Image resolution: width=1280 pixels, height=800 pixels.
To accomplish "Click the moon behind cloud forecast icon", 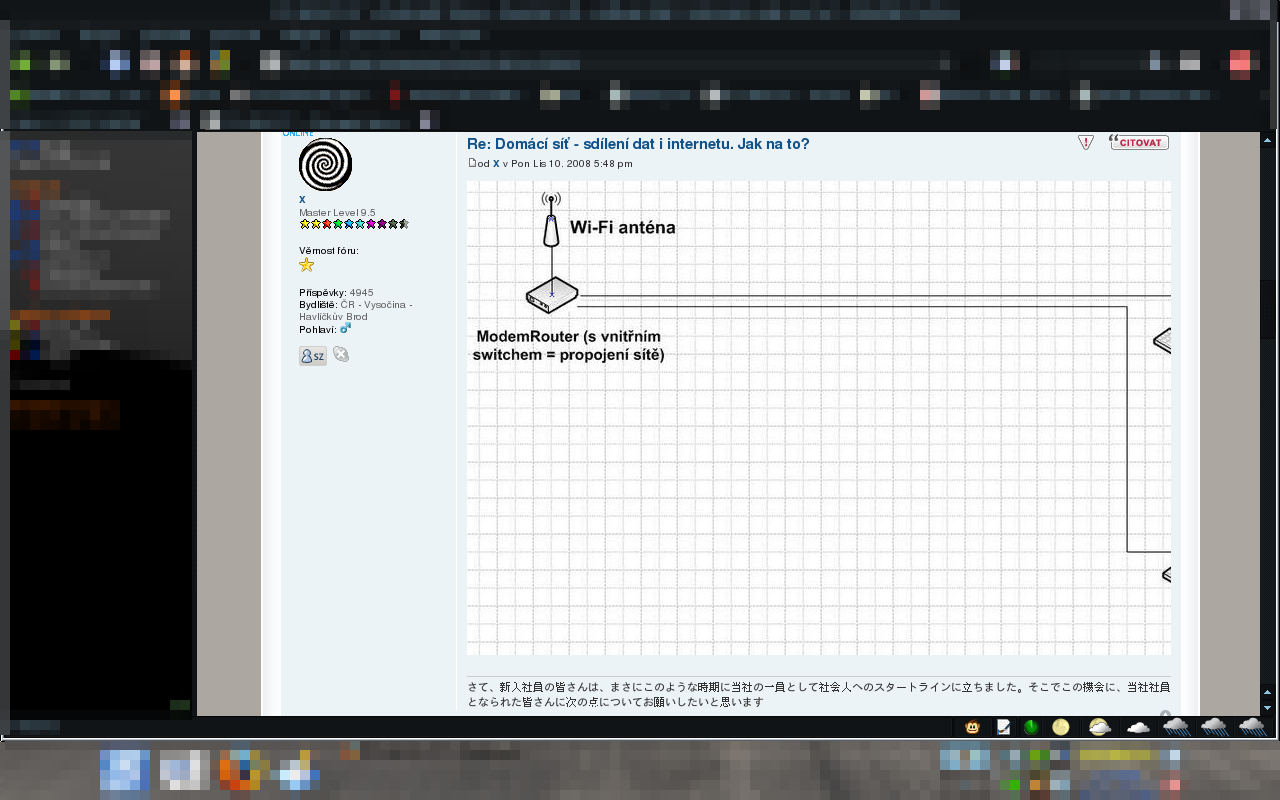I will tap(1099, 727).
